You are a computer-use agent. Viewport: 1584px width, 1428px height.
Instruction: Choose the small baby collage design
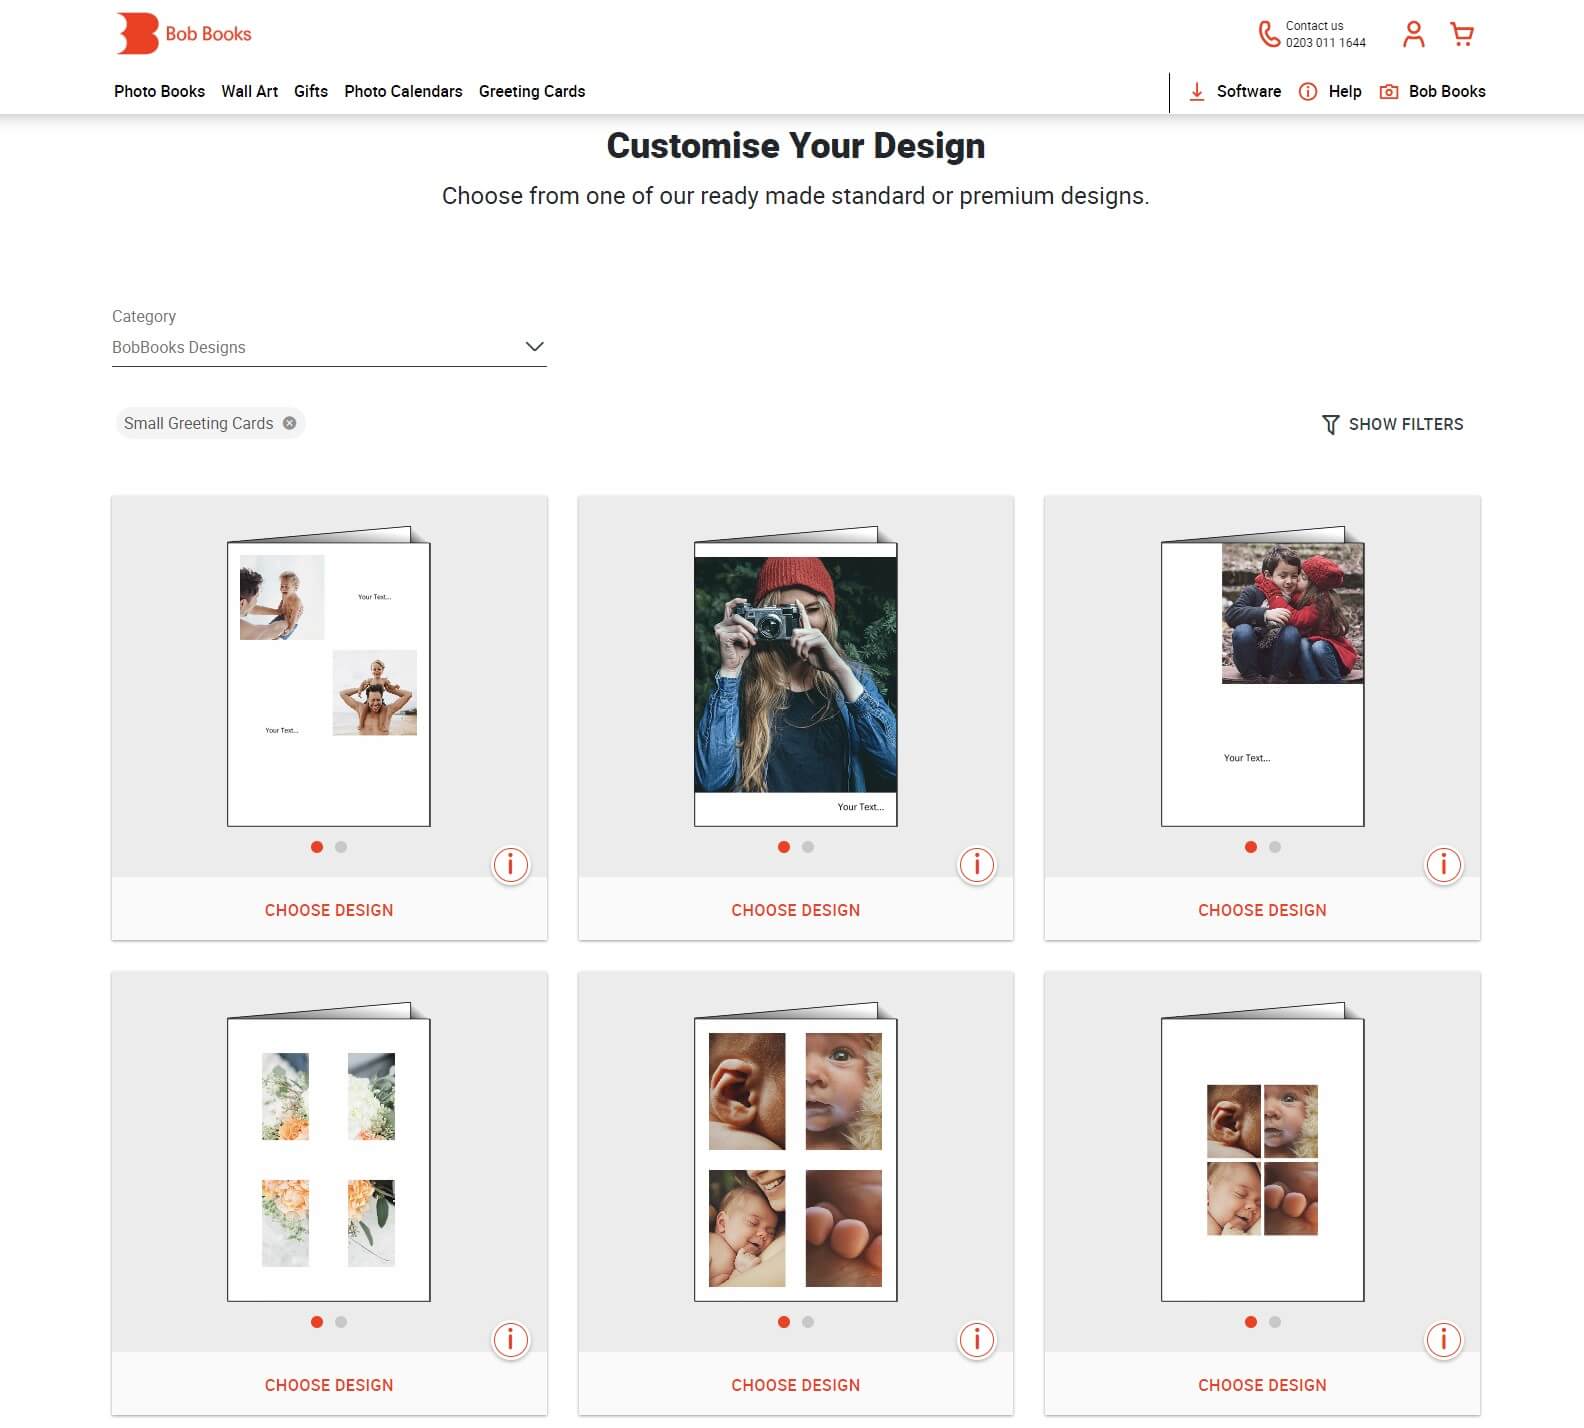[x=1262, y=1385]
